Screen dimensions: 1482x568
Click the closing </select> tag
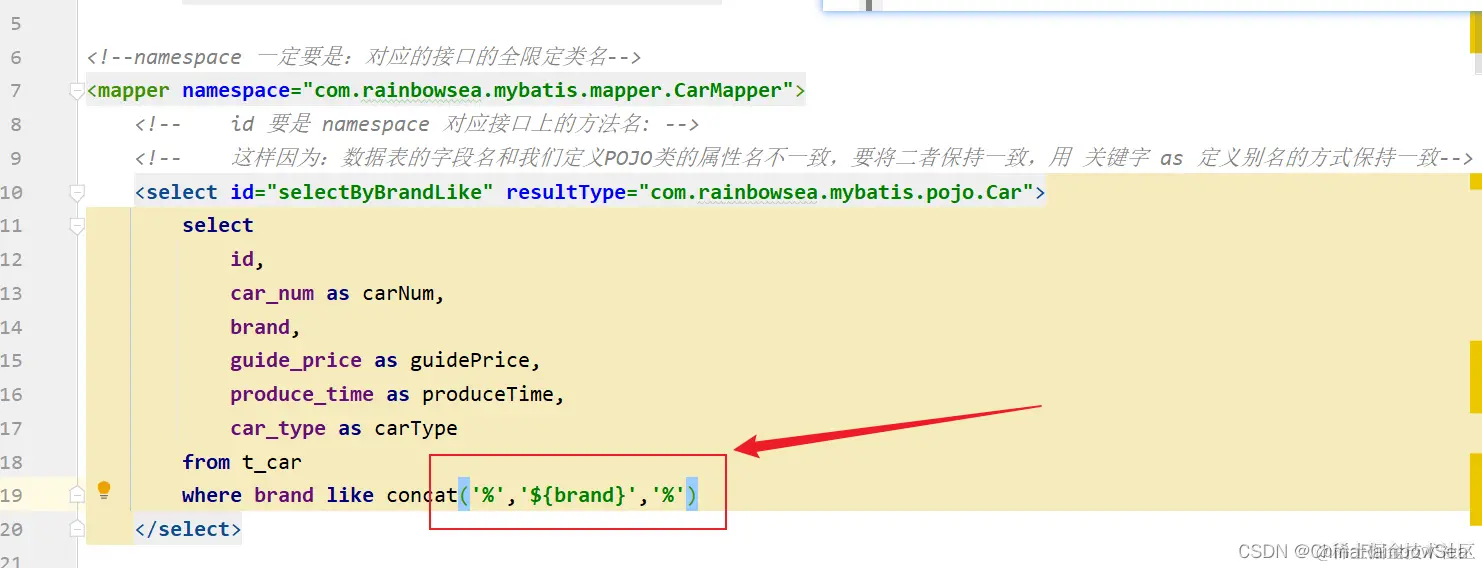[188, 529]
